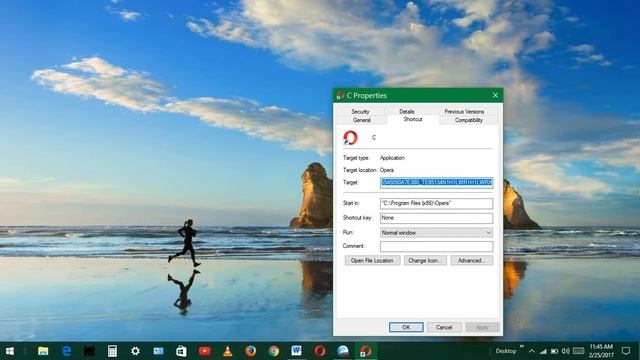Switch to the Details tab
The height and width of the screenshot is (360, 640).
coord(407,111)
